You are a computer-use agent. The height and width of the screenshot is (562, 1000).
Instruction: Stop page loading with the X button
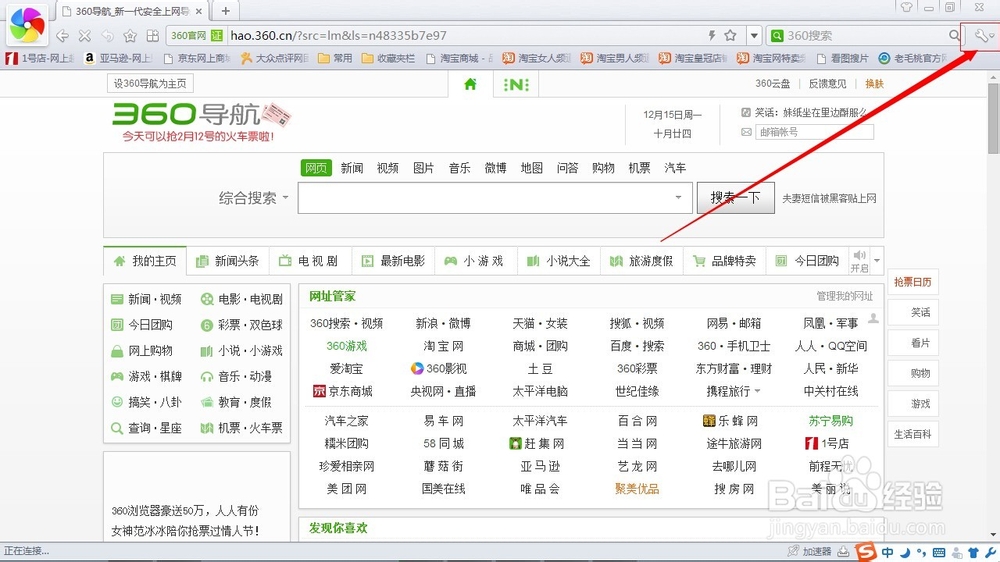(84, 36)
